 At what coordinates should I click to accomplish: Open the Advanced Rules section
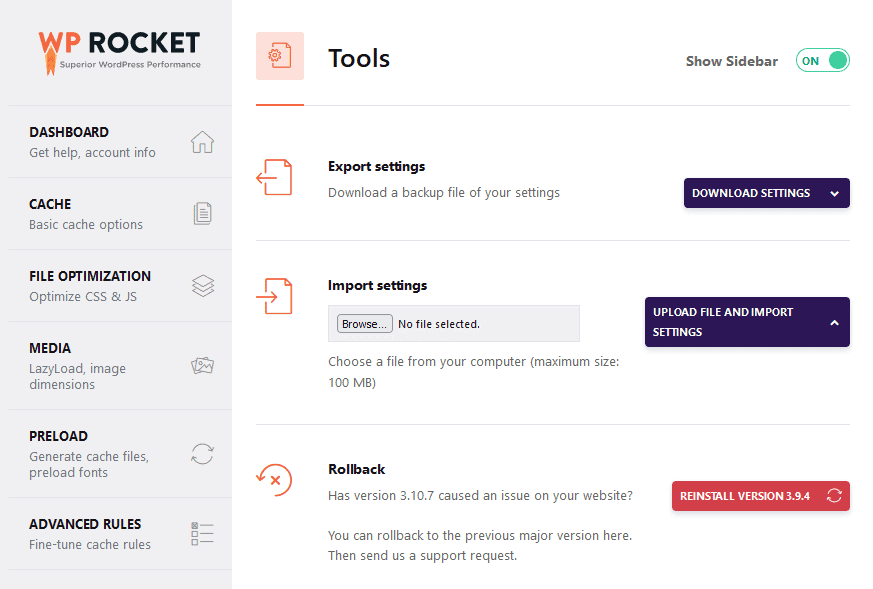pos(120,533)
